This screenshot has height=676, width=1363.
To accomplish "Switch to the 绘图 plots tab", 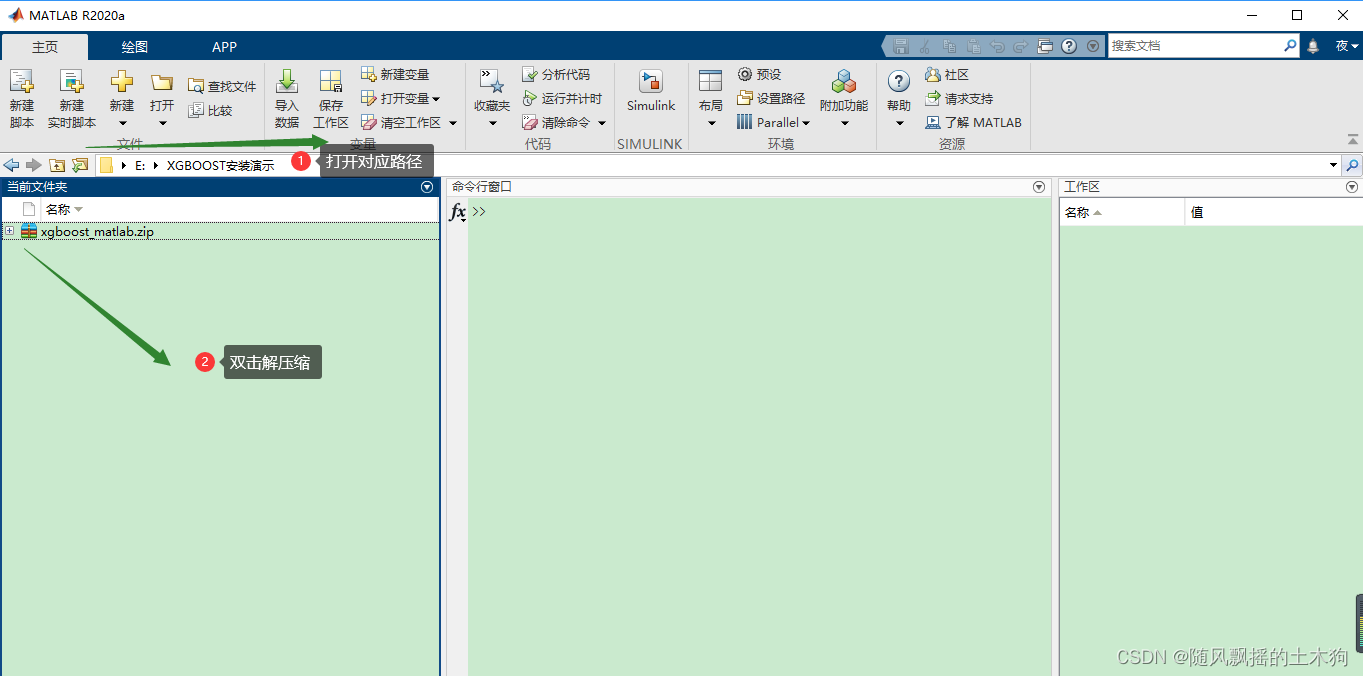I will [x=135, y=47].
